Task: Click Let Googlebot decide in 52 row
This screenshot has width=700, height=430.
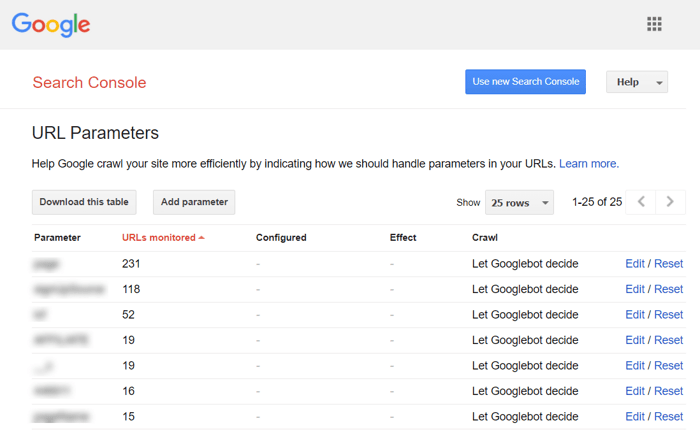Action: click(525, 315)
